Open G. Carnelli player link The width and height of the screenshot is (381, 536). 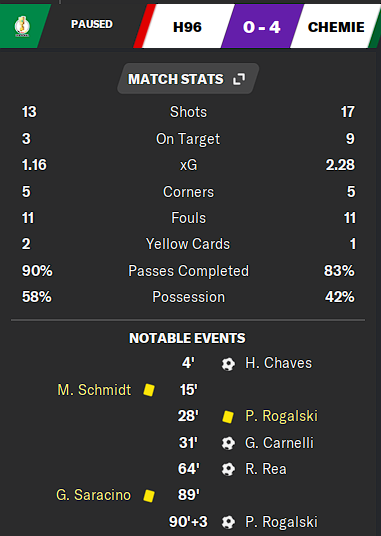279,443
